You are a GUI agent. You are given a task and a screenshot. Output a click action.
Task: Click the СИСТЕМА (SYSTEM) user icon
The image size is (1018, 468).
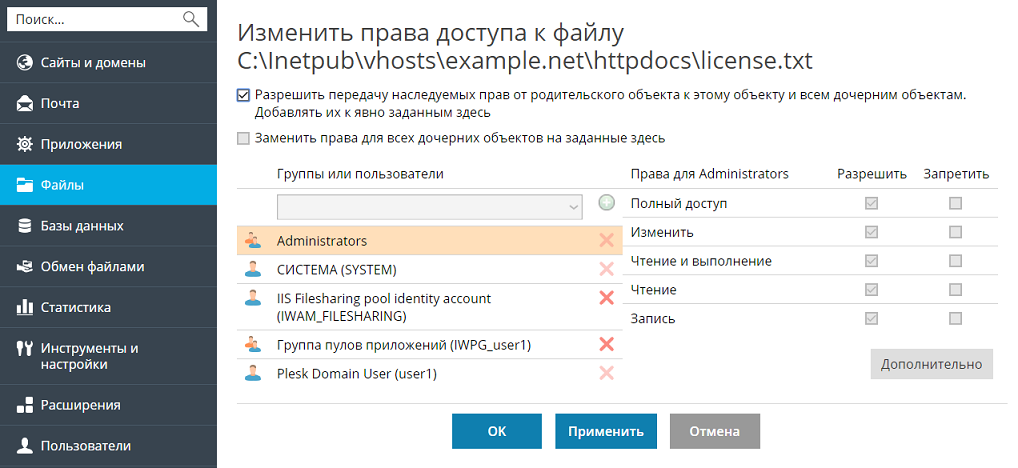254,269
